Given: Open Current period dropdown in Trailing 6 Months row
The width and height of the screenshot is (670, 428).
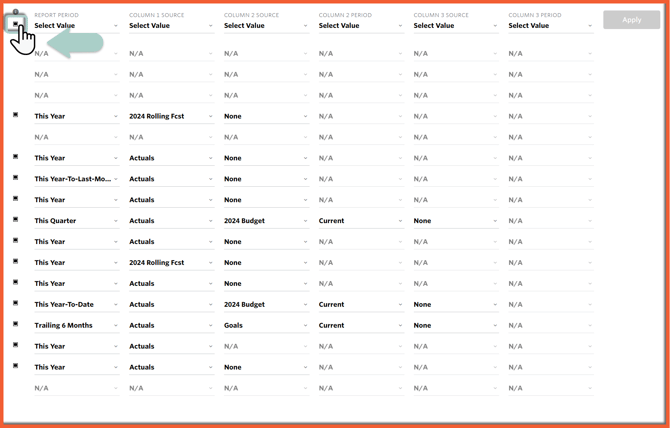Looking at the screenshot, I should pyautogui.click(x=361, y=325).
